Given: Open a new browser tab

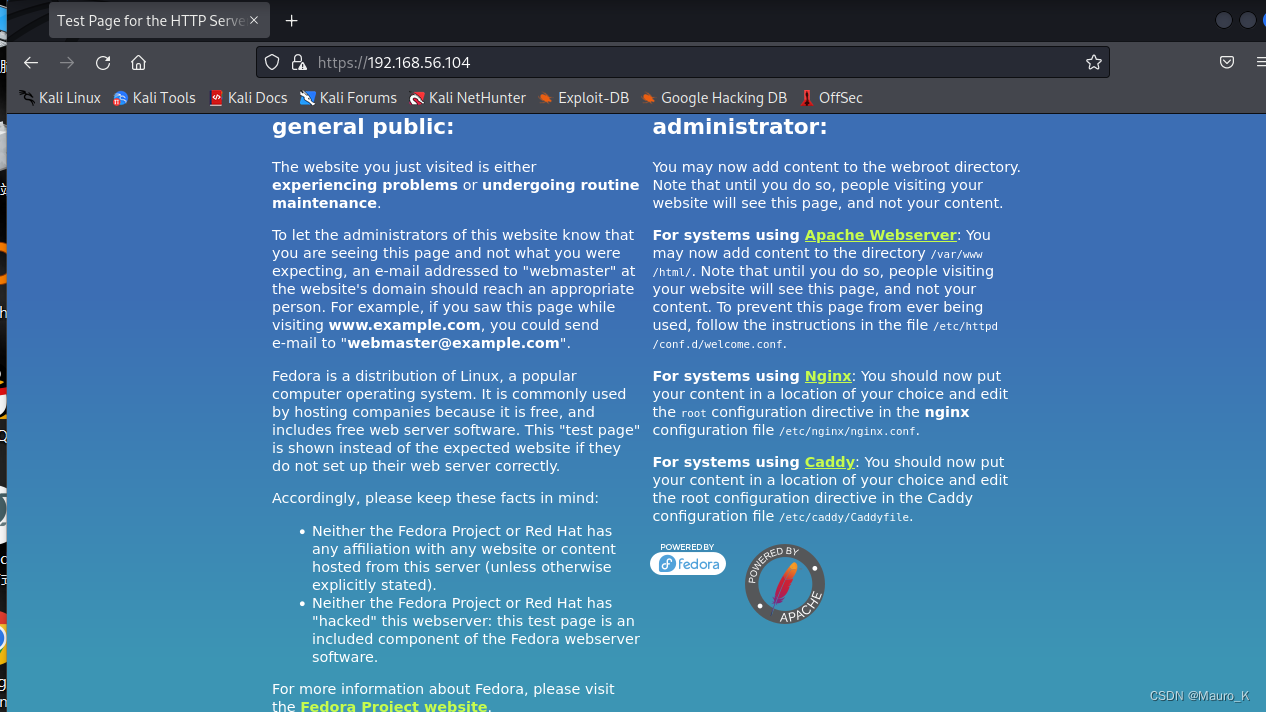Looking at the screenshot, I should (x=291, y=20).
